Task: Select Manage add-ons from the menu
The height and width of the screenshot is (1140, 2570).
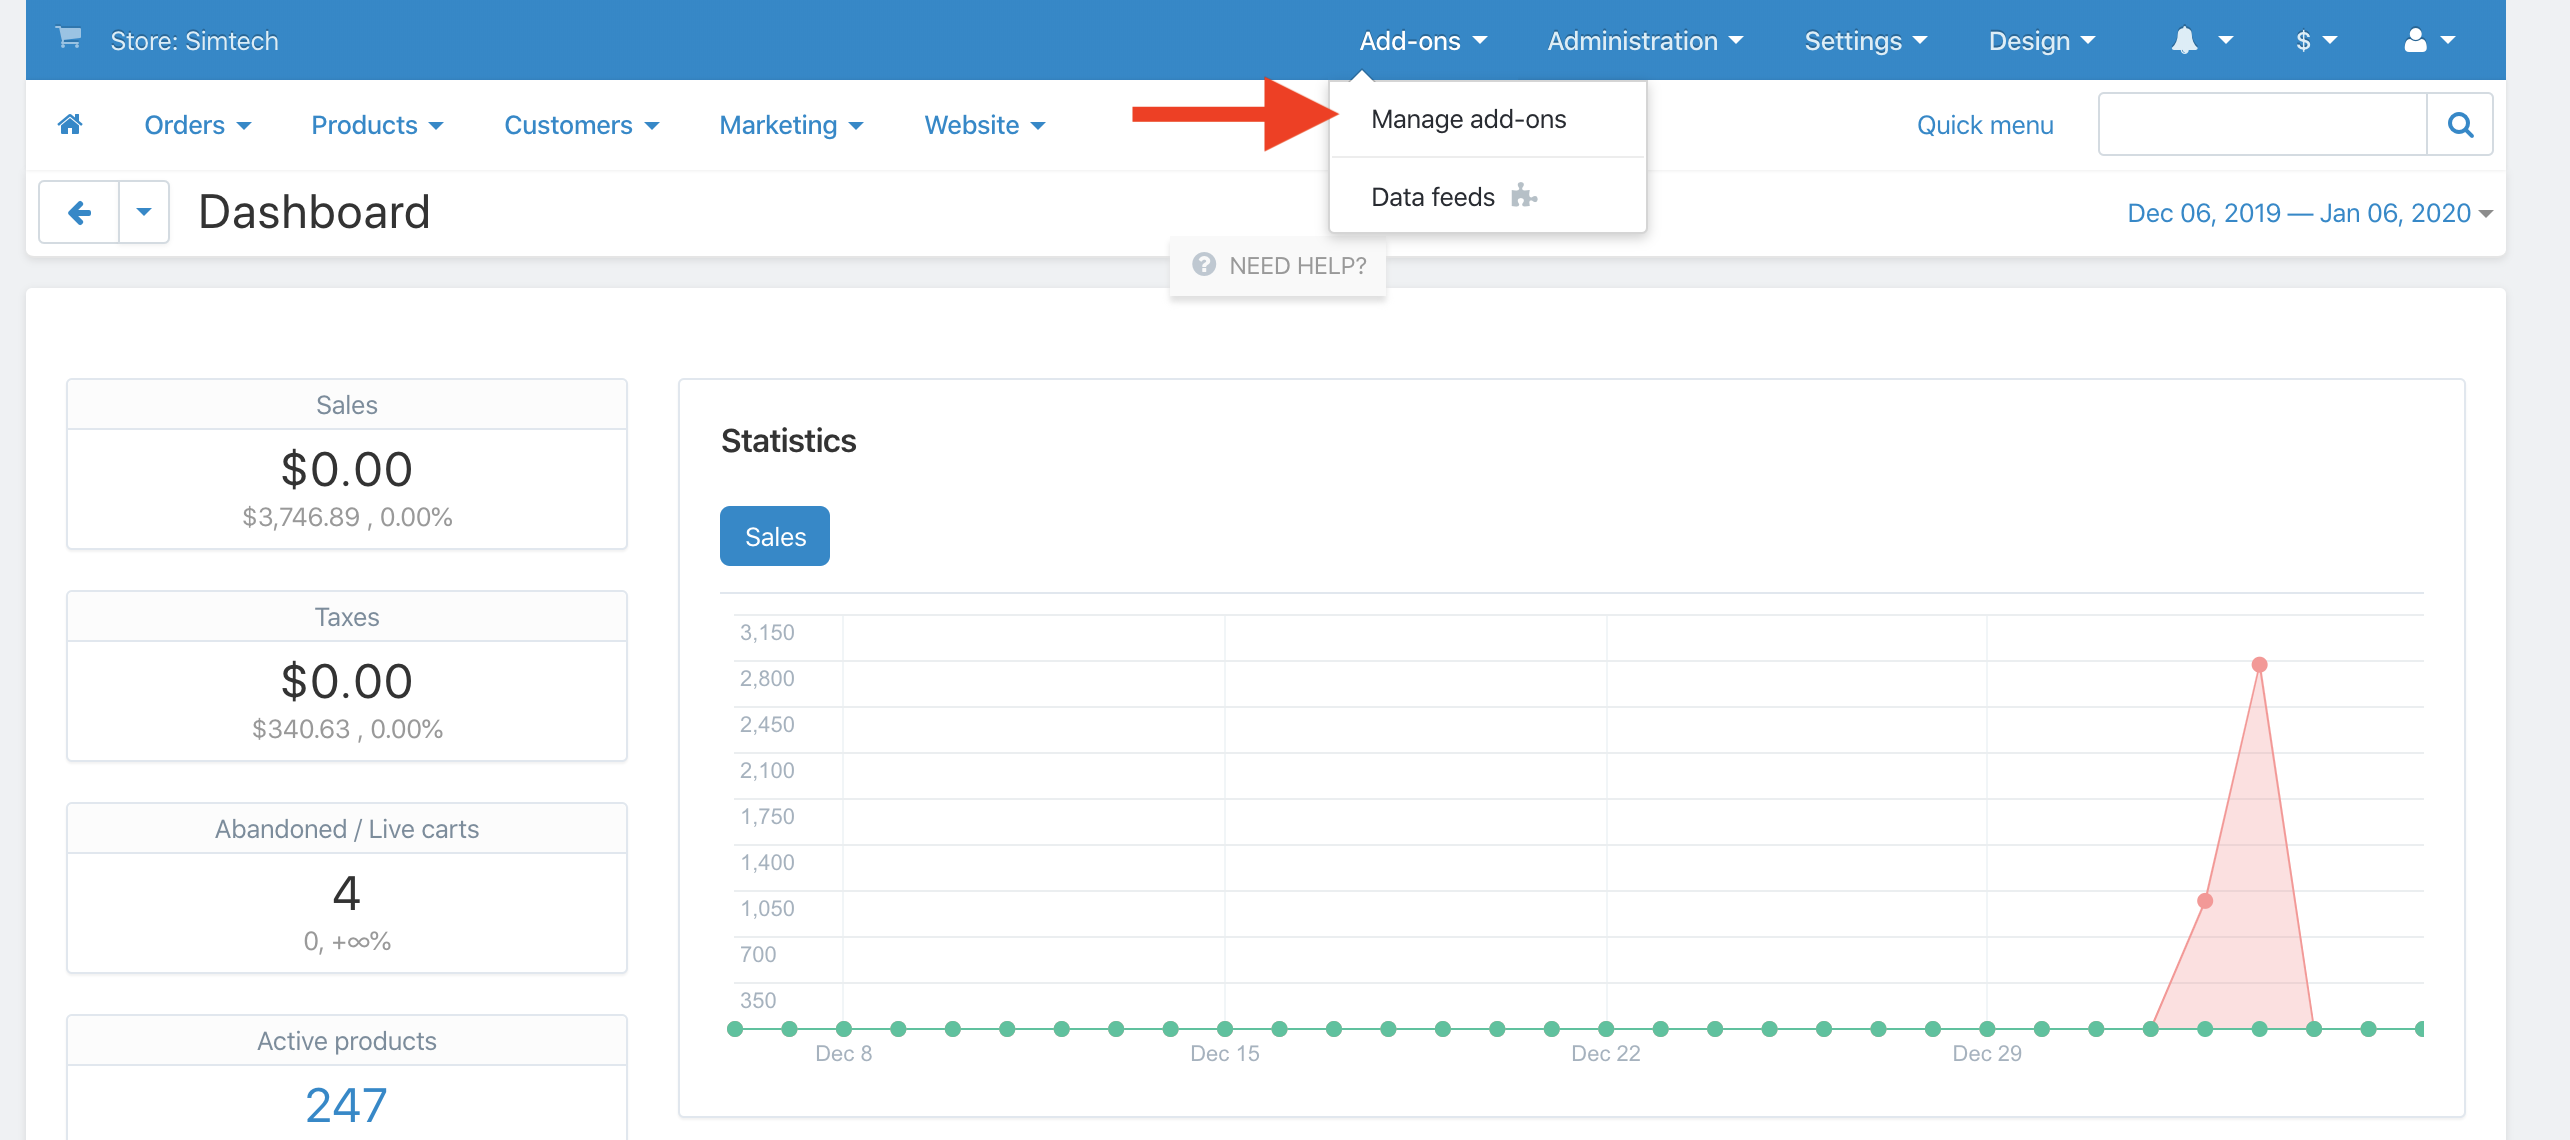Action: 1468,118
